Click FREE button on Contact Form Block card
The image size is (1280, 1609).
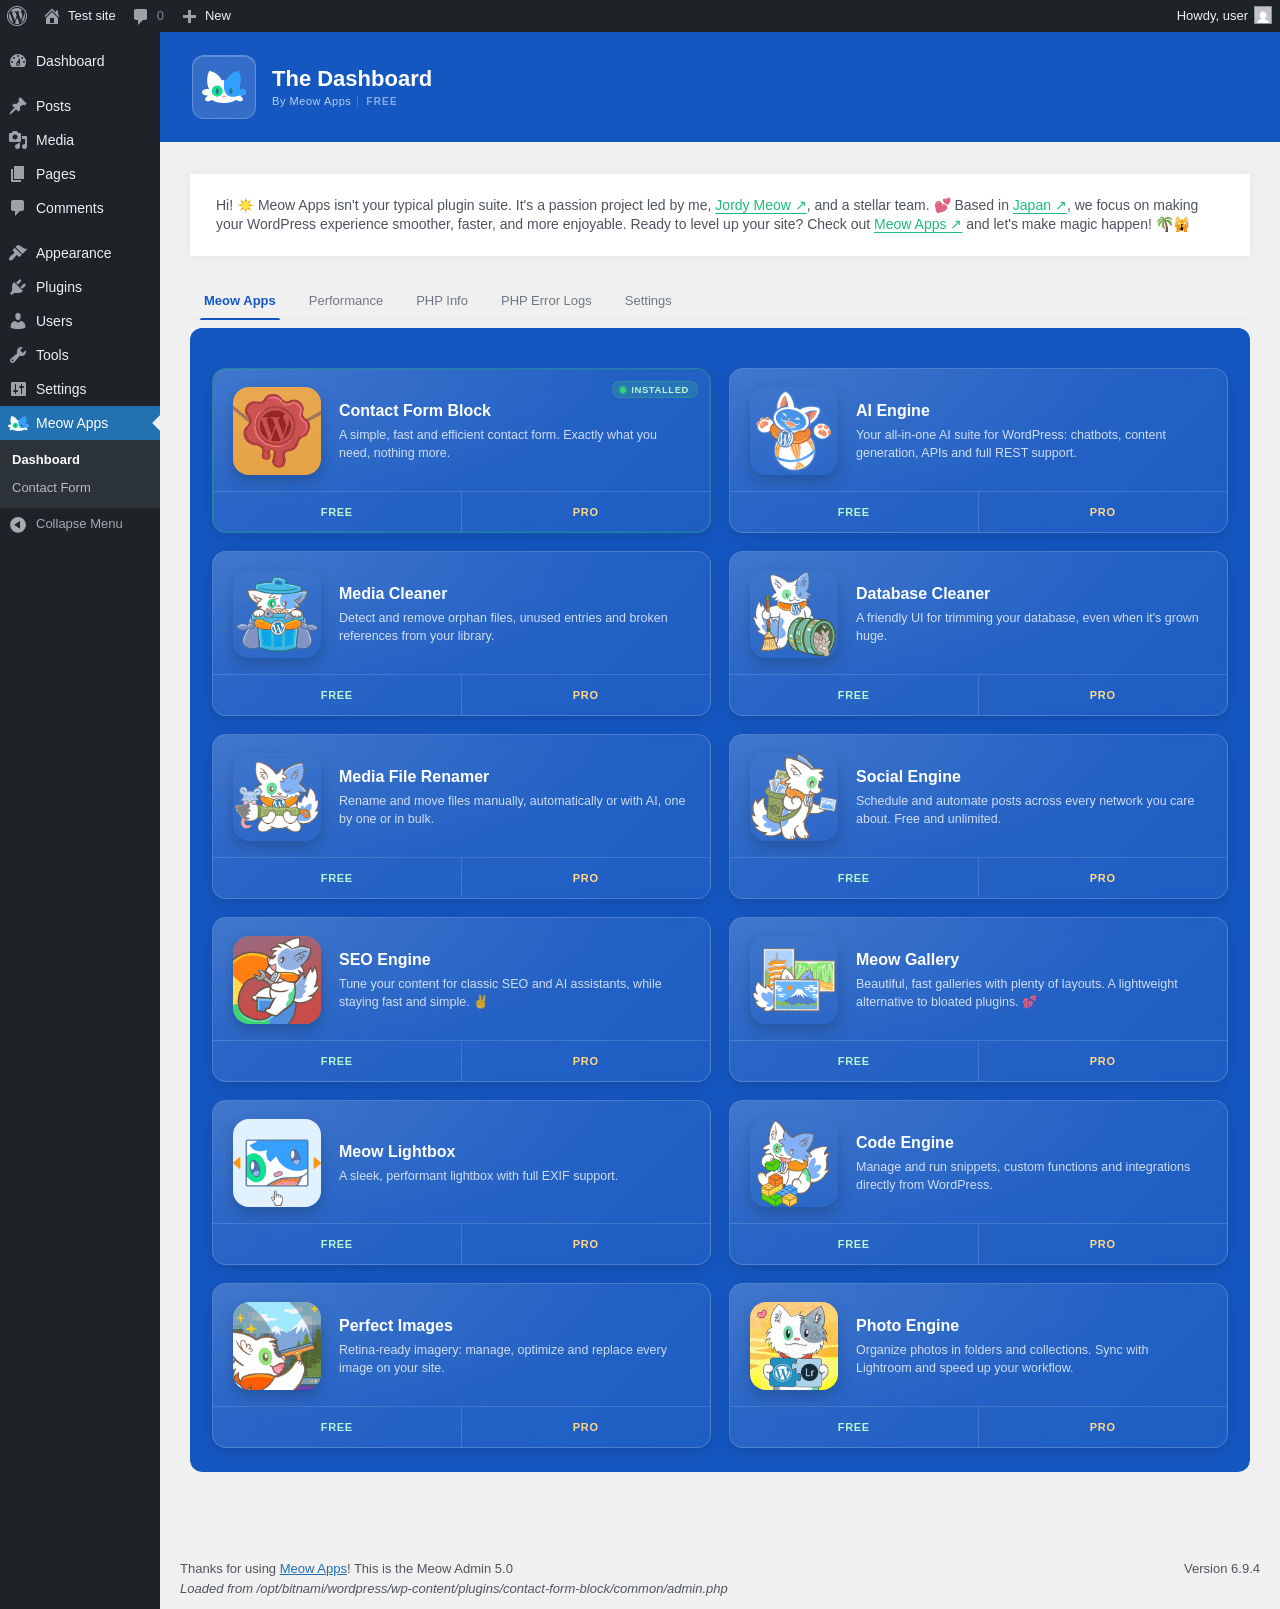[x=337, y=512]
